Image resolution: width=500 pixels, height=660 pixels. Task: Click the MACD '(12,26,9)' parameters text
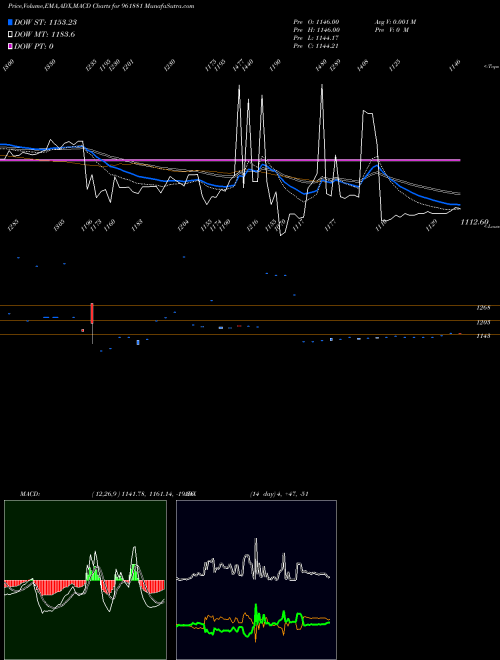[105, 494]
